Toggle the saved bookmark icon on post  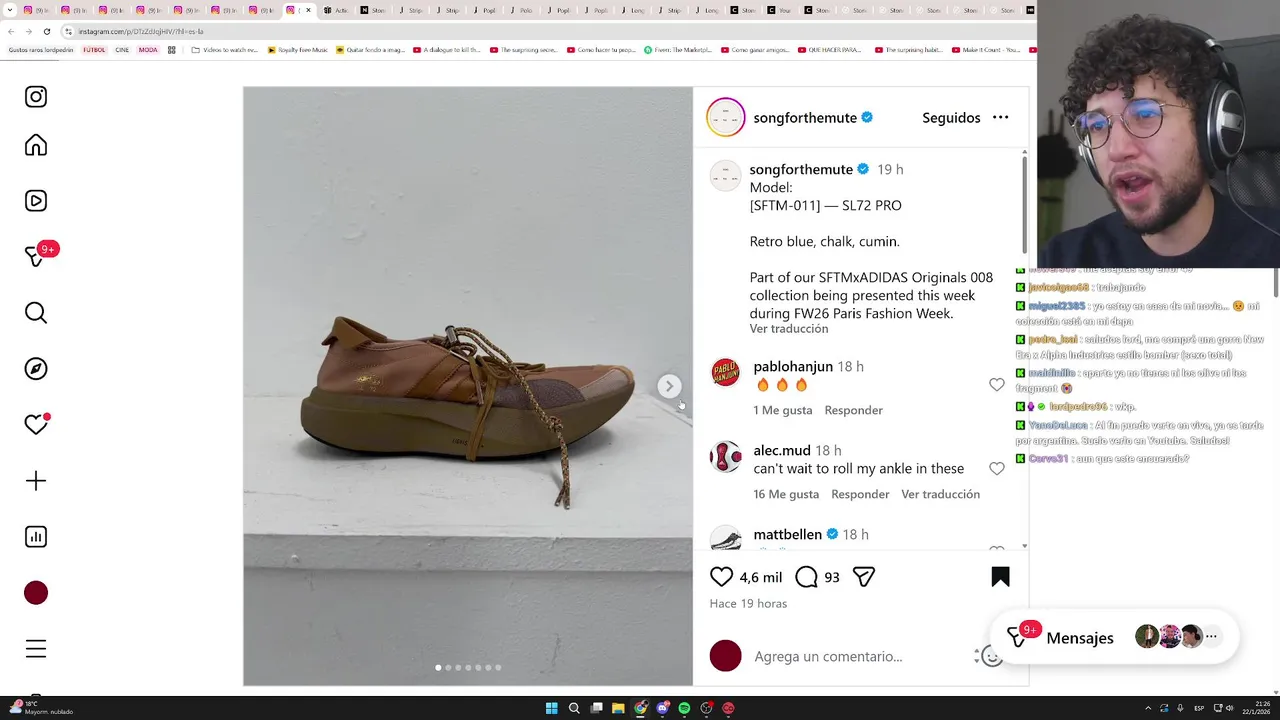1000,577
